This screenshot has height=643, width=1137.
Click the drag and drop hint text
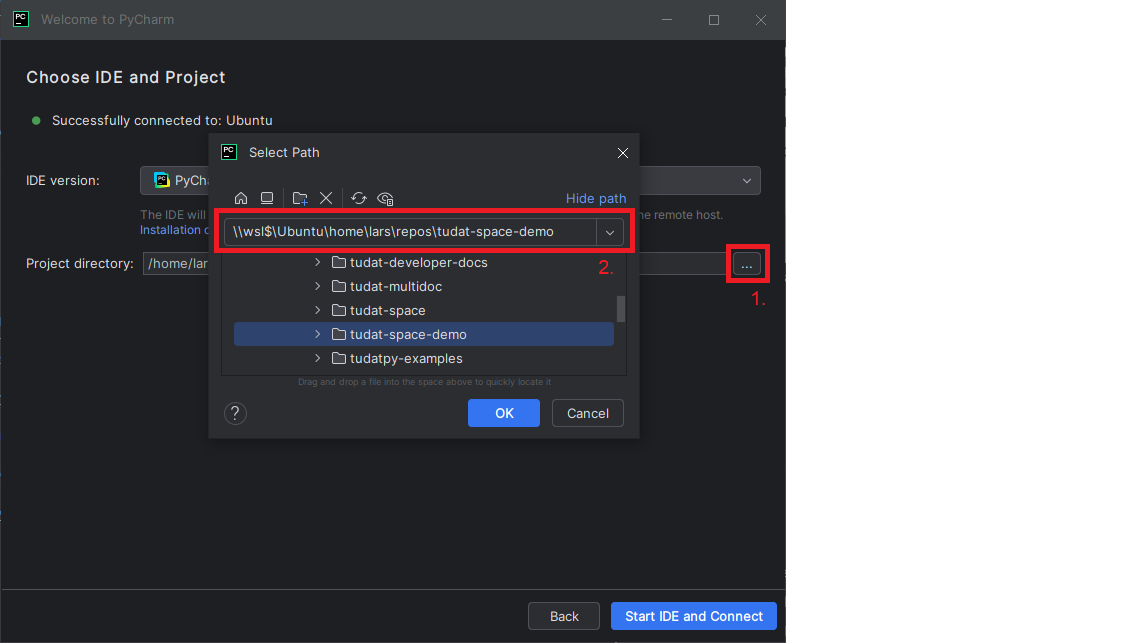(424, 382)
